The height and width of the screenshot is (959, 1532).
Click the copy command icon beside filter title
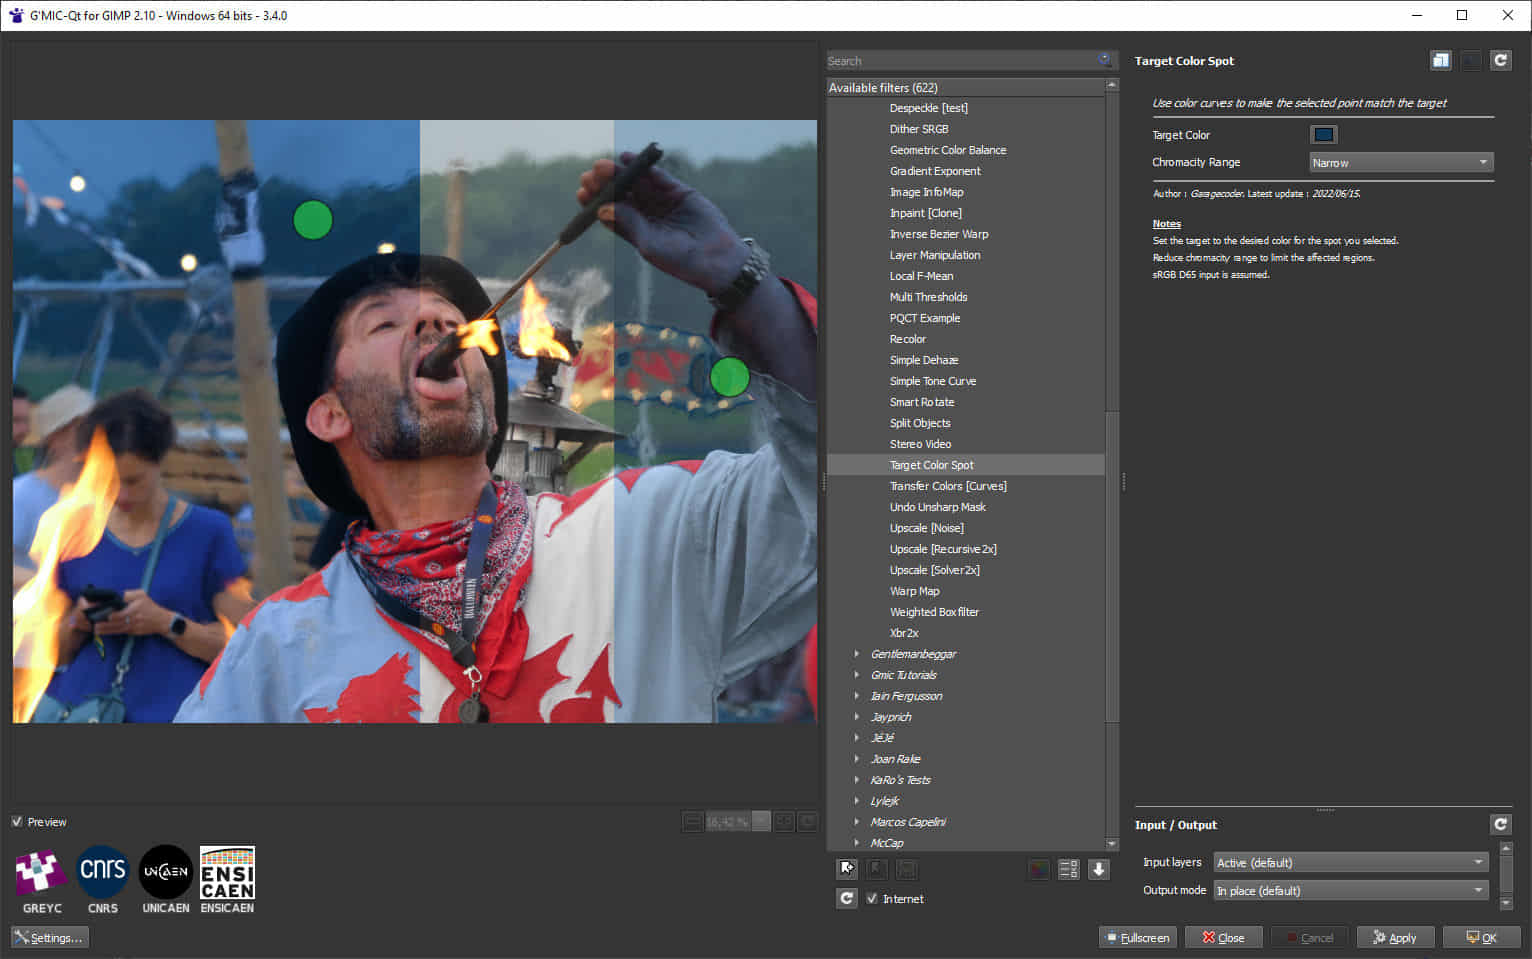[x=1440, y=61]
